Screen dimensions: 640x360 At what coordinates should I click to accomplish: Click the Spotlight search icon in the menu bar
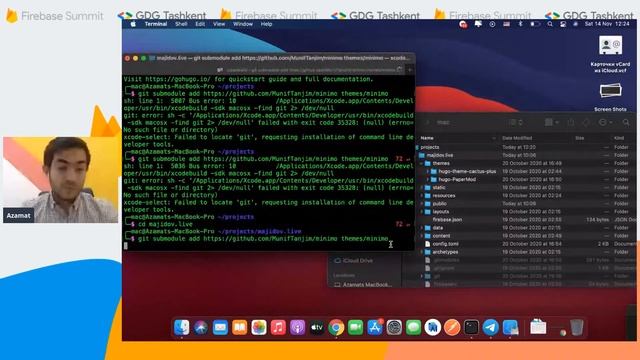(550, 24)
